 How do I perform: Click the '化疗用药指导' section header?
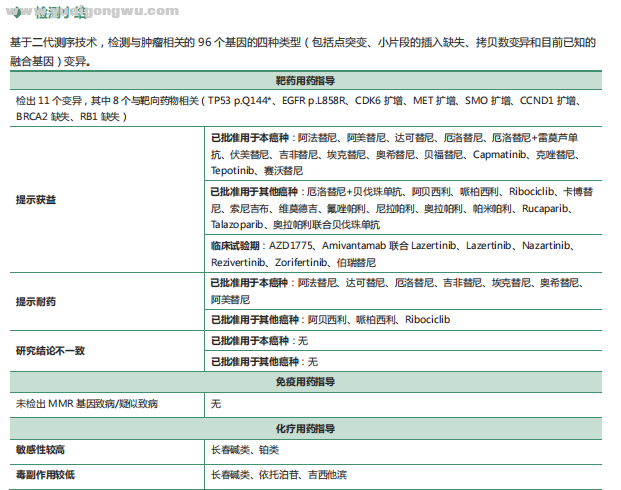click(x=305, y=429)
